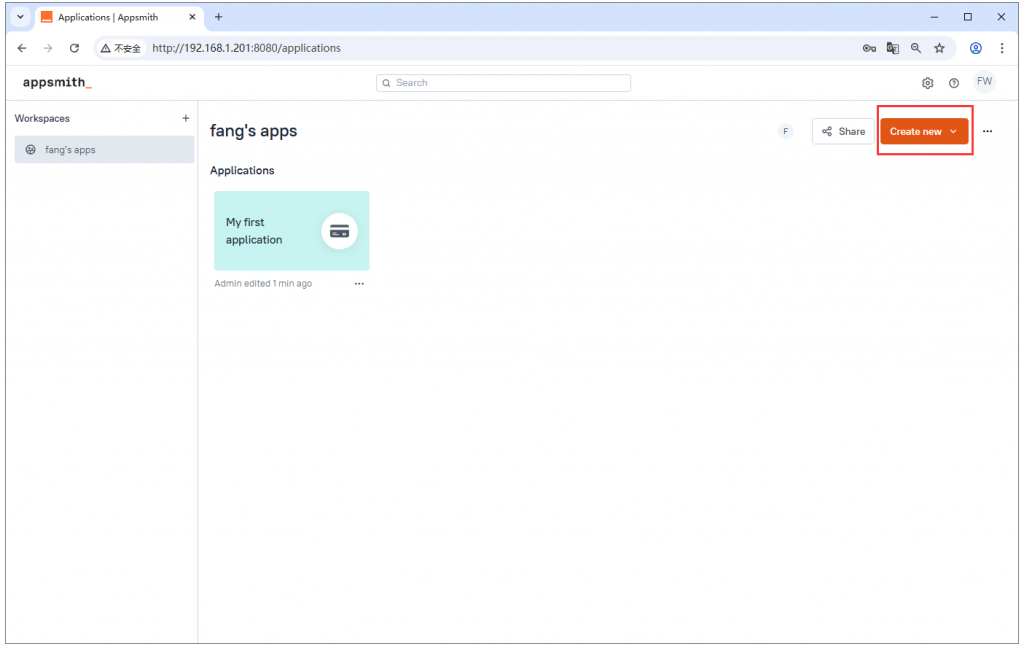This screenshot has height=649, width=1024.
Task: Open workspace three-dot options menu
Action: 987,132
